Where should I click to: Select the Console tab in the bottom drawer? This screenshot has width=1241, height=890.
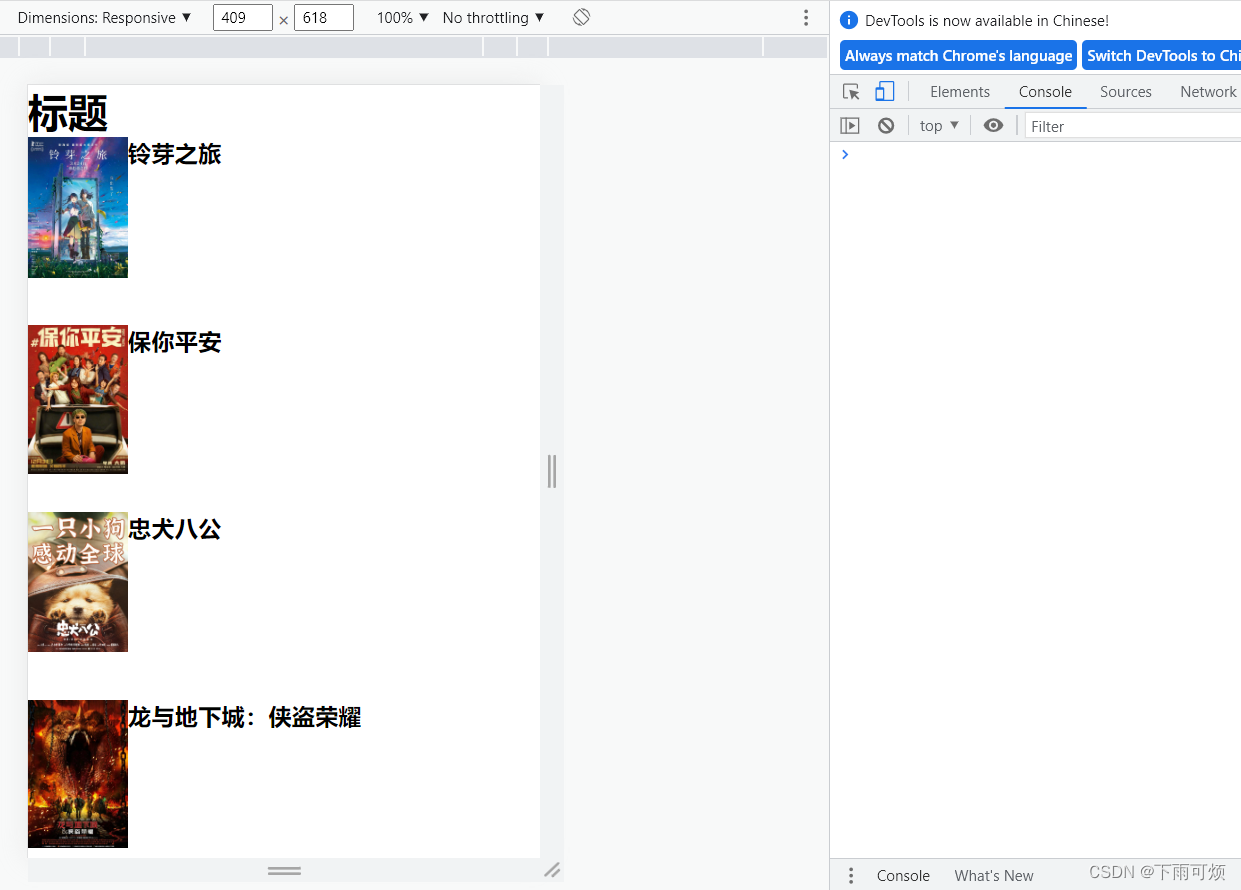[x=903, y=876]
